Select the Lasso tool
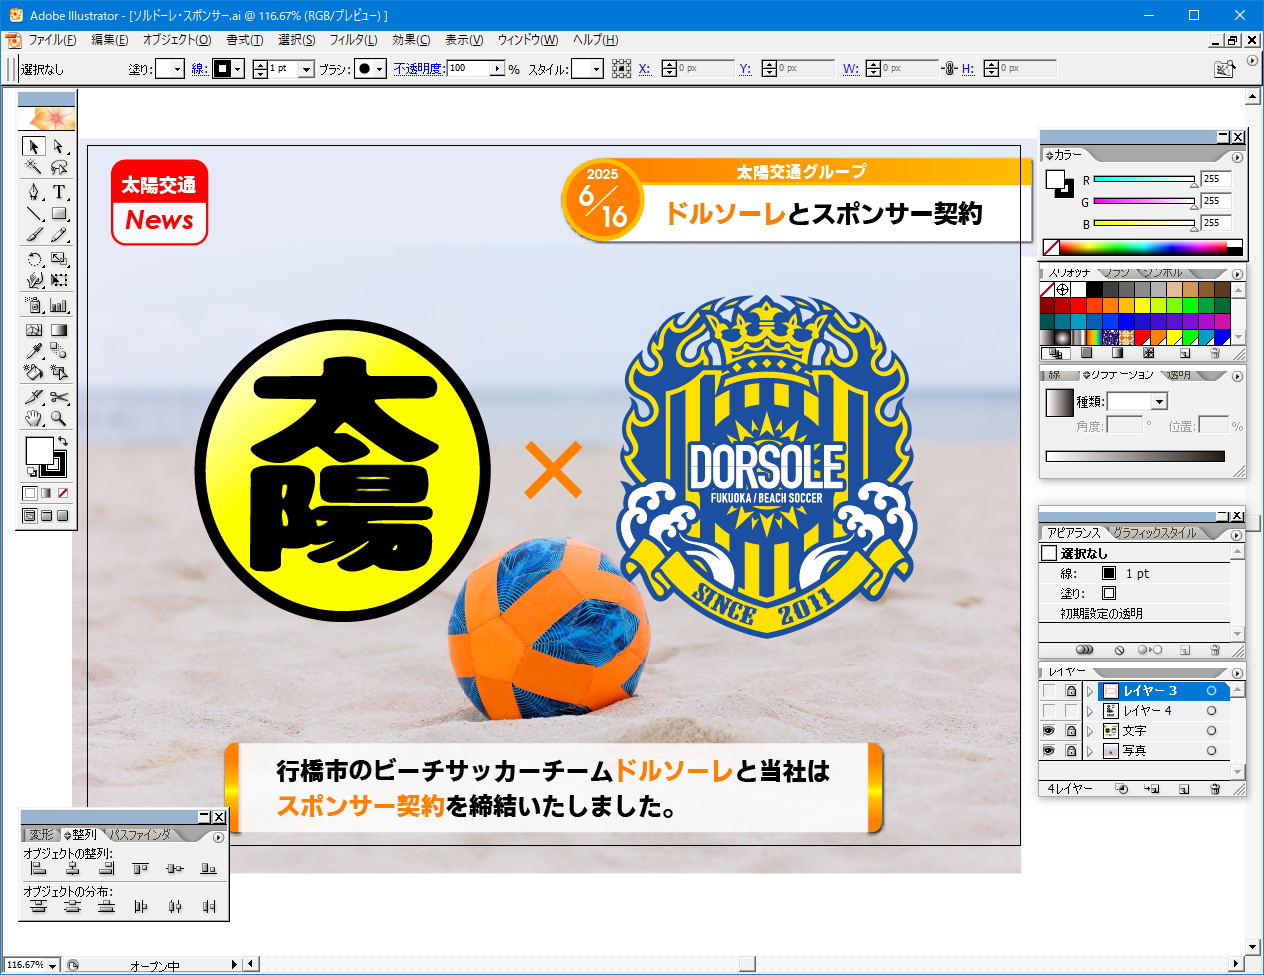Image resolution: width=1264 pixels, height=975 pixels. 59,168
